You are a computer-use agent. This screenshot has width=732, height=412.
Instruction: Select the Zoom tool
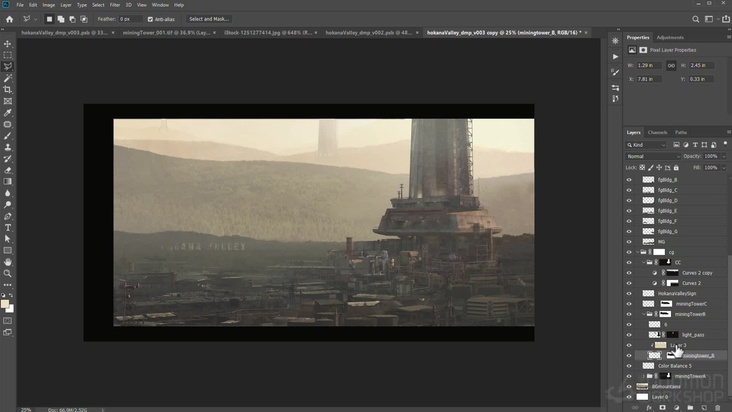[7, 273]
